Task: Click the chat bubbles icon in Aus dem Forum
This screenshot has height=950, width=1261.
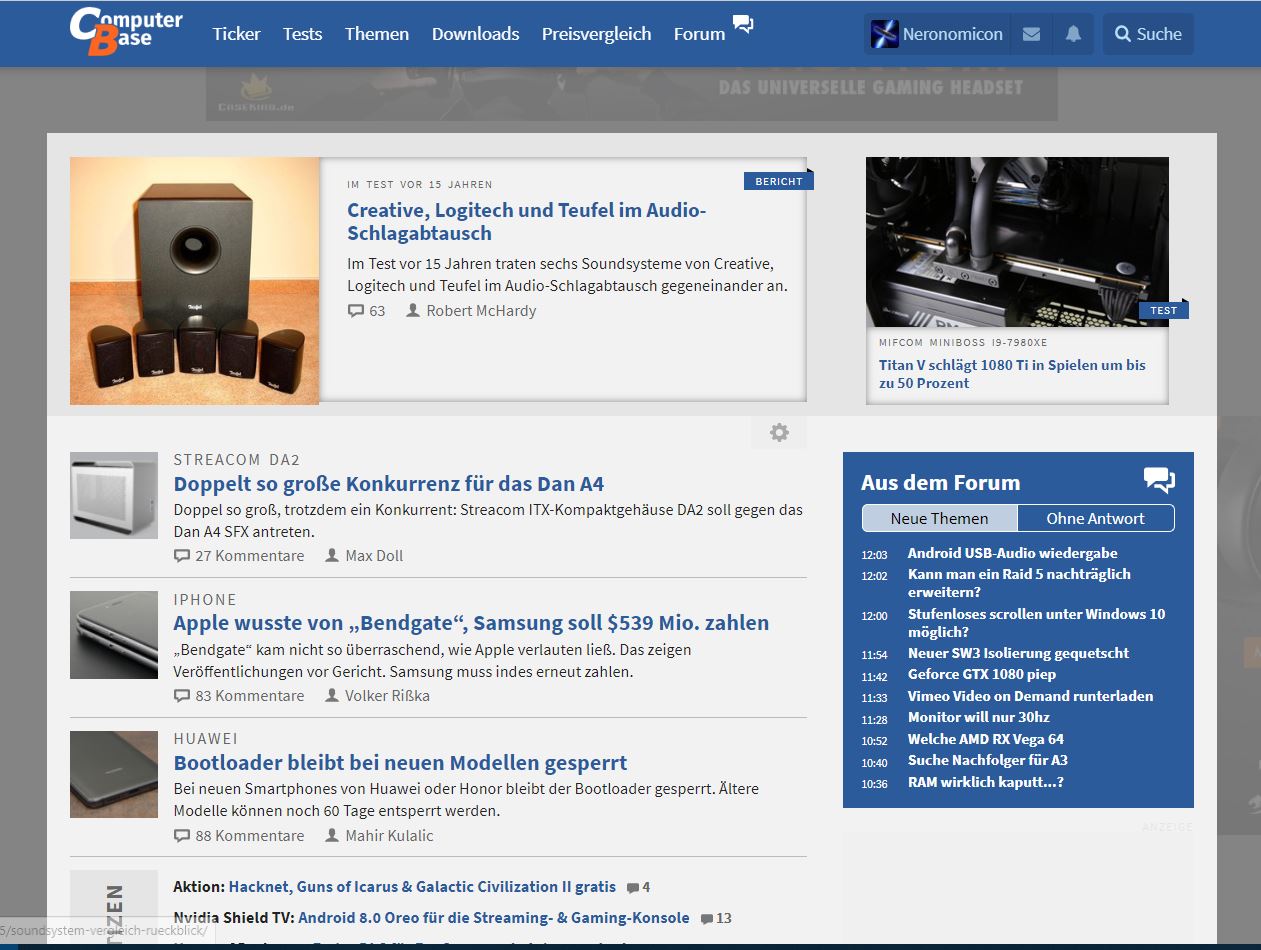Action: (1159, 481)
